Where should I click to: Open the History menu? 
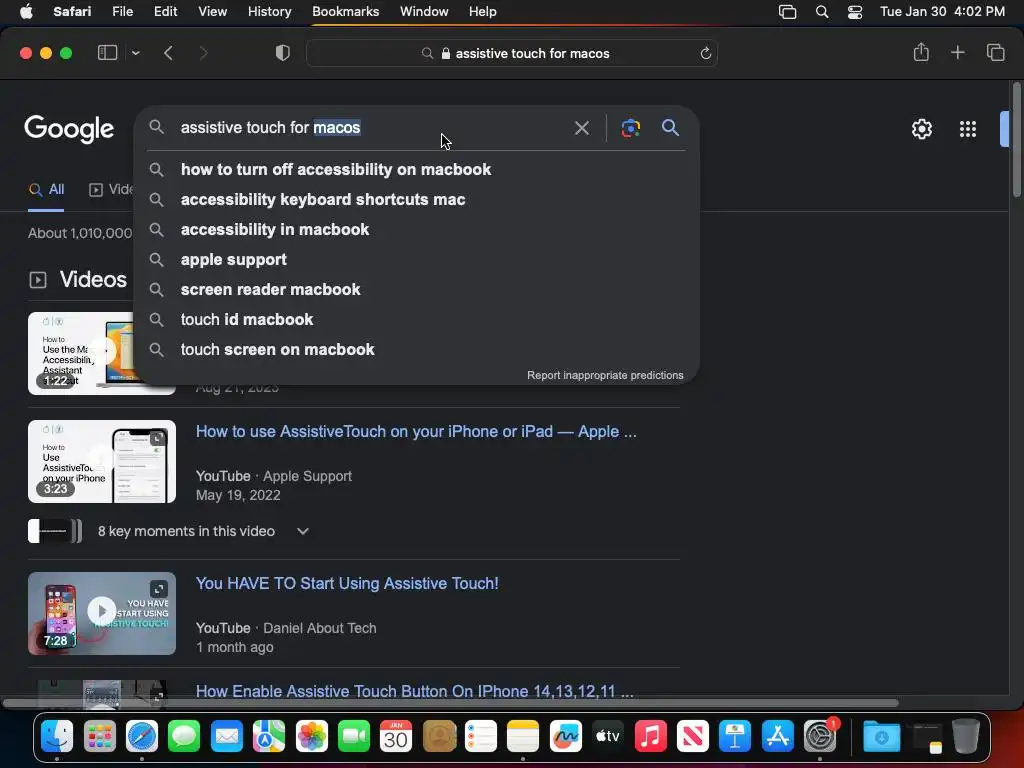tap(269, 12)
